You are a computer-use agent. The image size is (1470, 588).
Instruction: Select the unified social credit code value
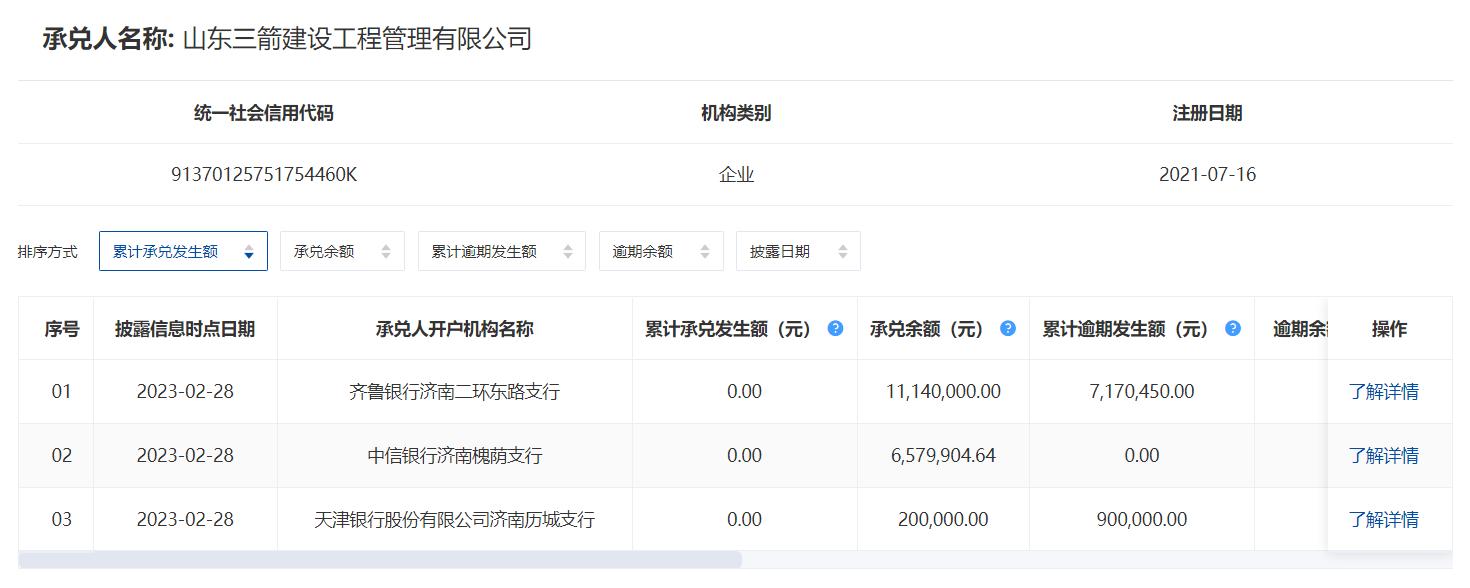263,174
